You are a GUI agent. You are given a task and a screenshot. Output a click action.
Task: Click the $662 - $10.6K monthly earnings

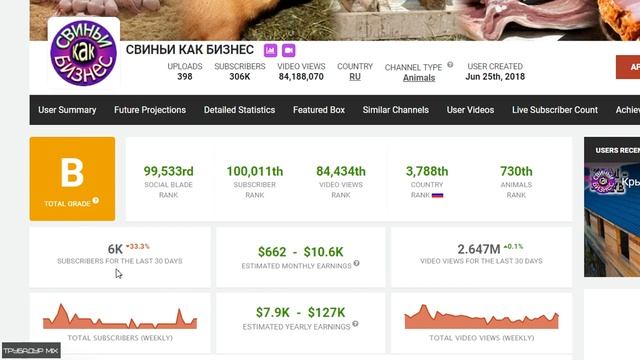click(300, 252)
